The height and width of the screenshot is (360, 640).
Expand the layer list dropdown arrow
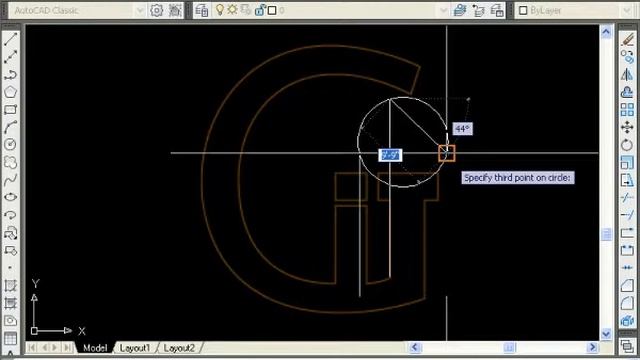pyautogui.click(x=444, y=11)
